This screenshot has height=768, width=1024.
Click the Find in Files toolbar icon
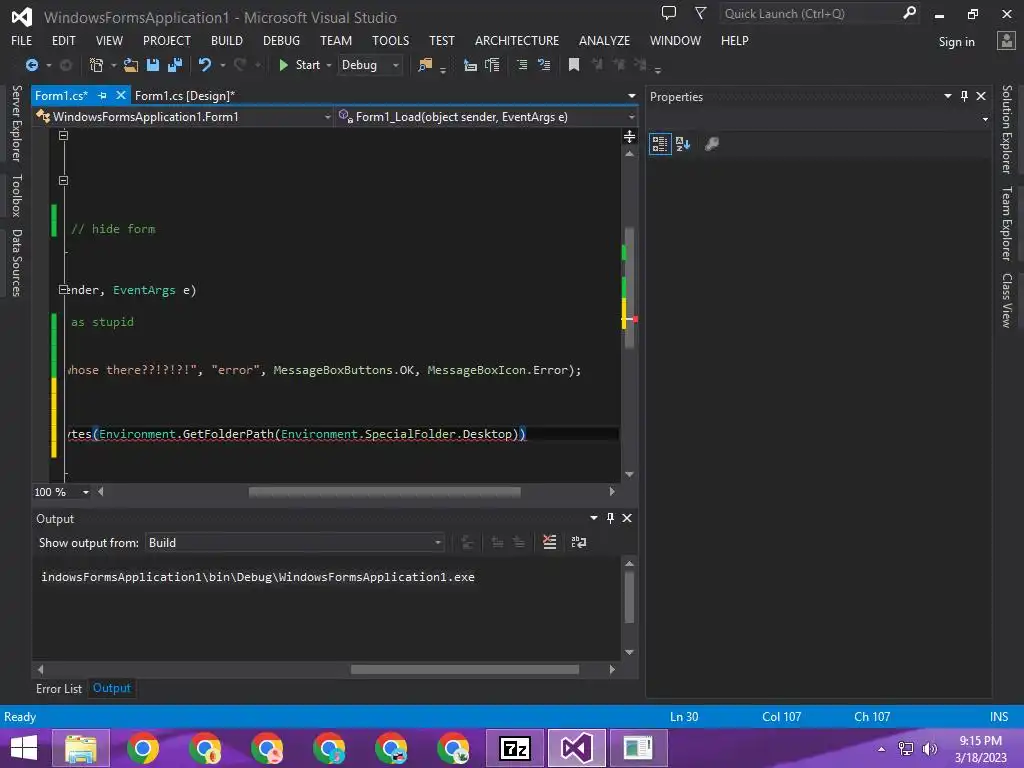tap(425, 65)
